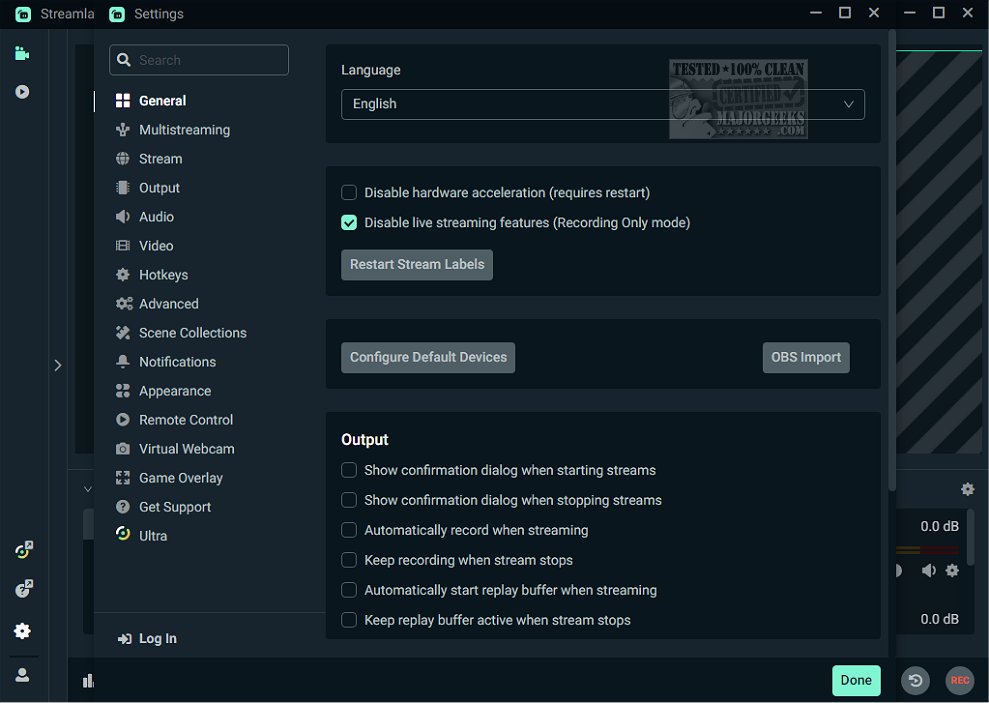Click inside the settings search field
This screenshot has height=703, width=989.
coord(198,60)
